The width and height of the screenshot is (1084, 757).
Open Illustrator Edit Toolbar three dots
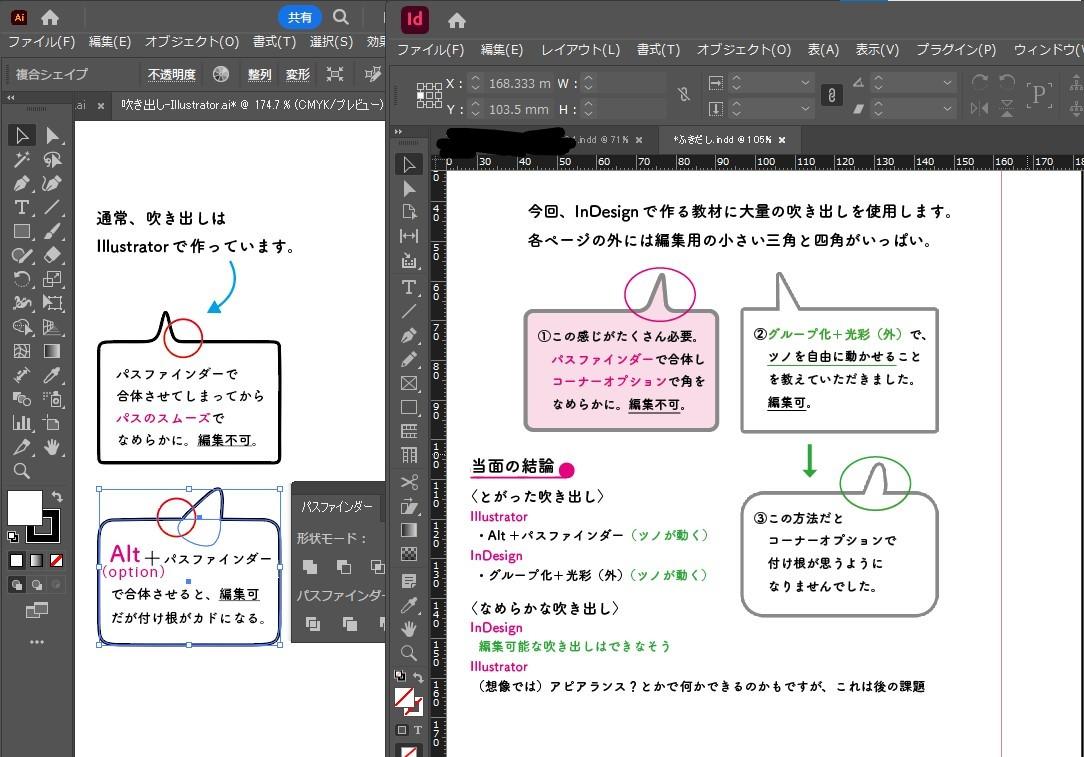click(x=37, y=642)
